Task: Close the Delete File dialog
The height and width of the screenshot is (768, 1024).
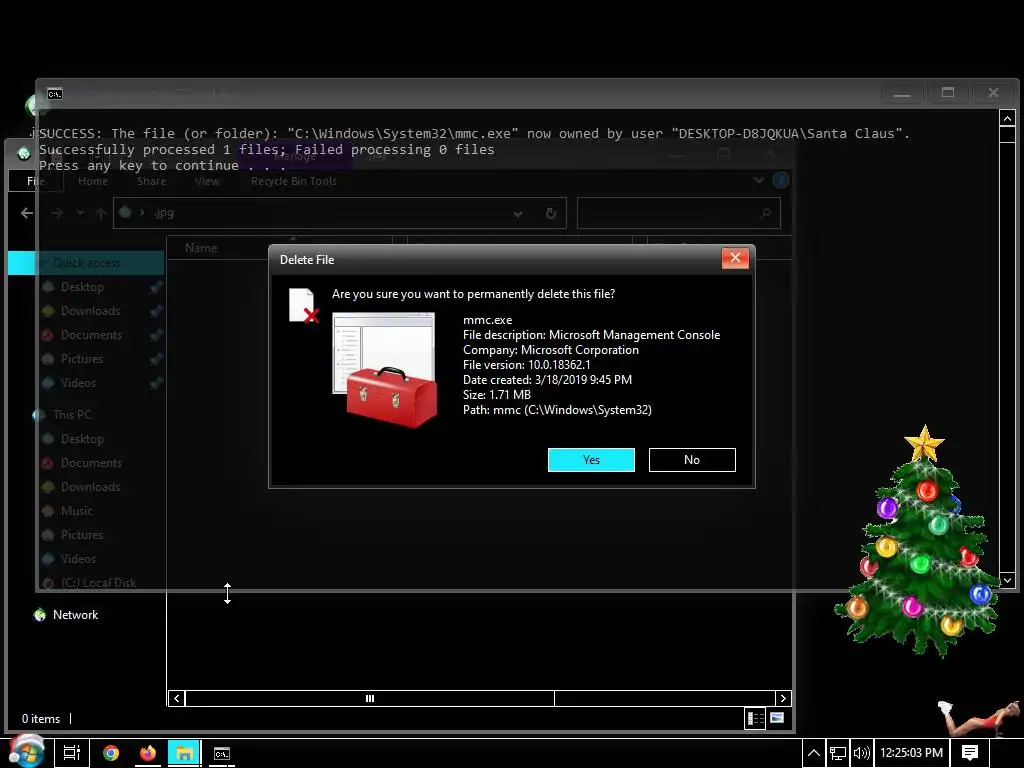Action: [735, 258]
